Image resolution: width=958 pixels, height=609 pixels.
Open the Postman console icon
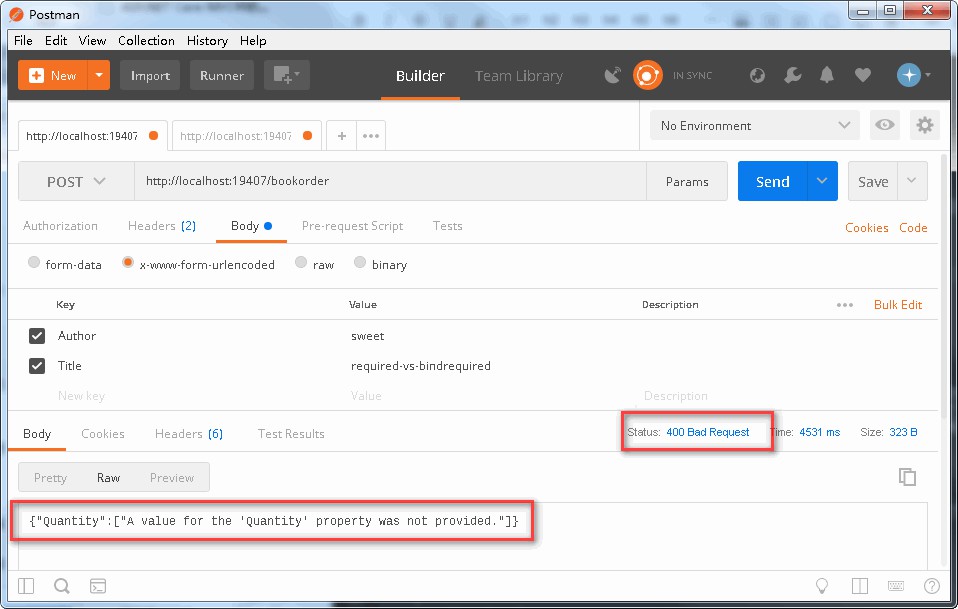coord(98,586)
